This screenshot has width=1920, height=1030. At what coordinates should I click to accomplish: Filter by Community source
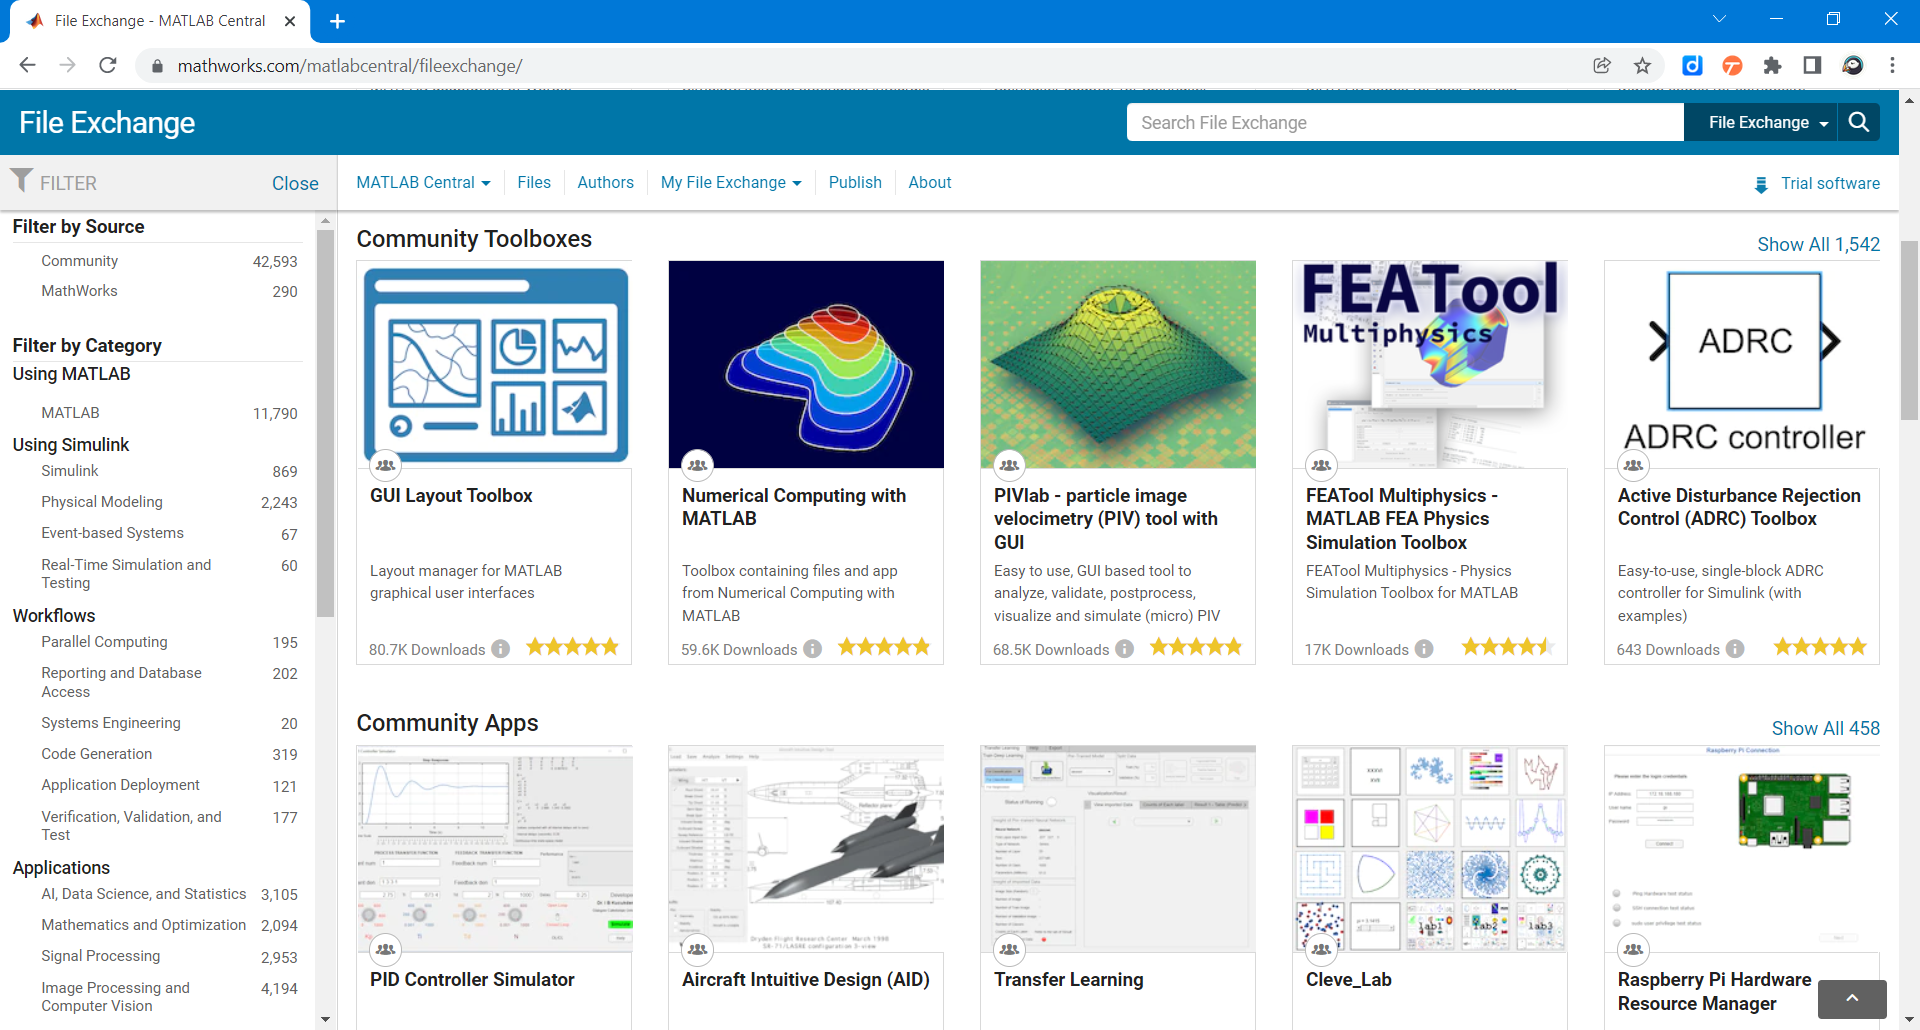[79, 260]
